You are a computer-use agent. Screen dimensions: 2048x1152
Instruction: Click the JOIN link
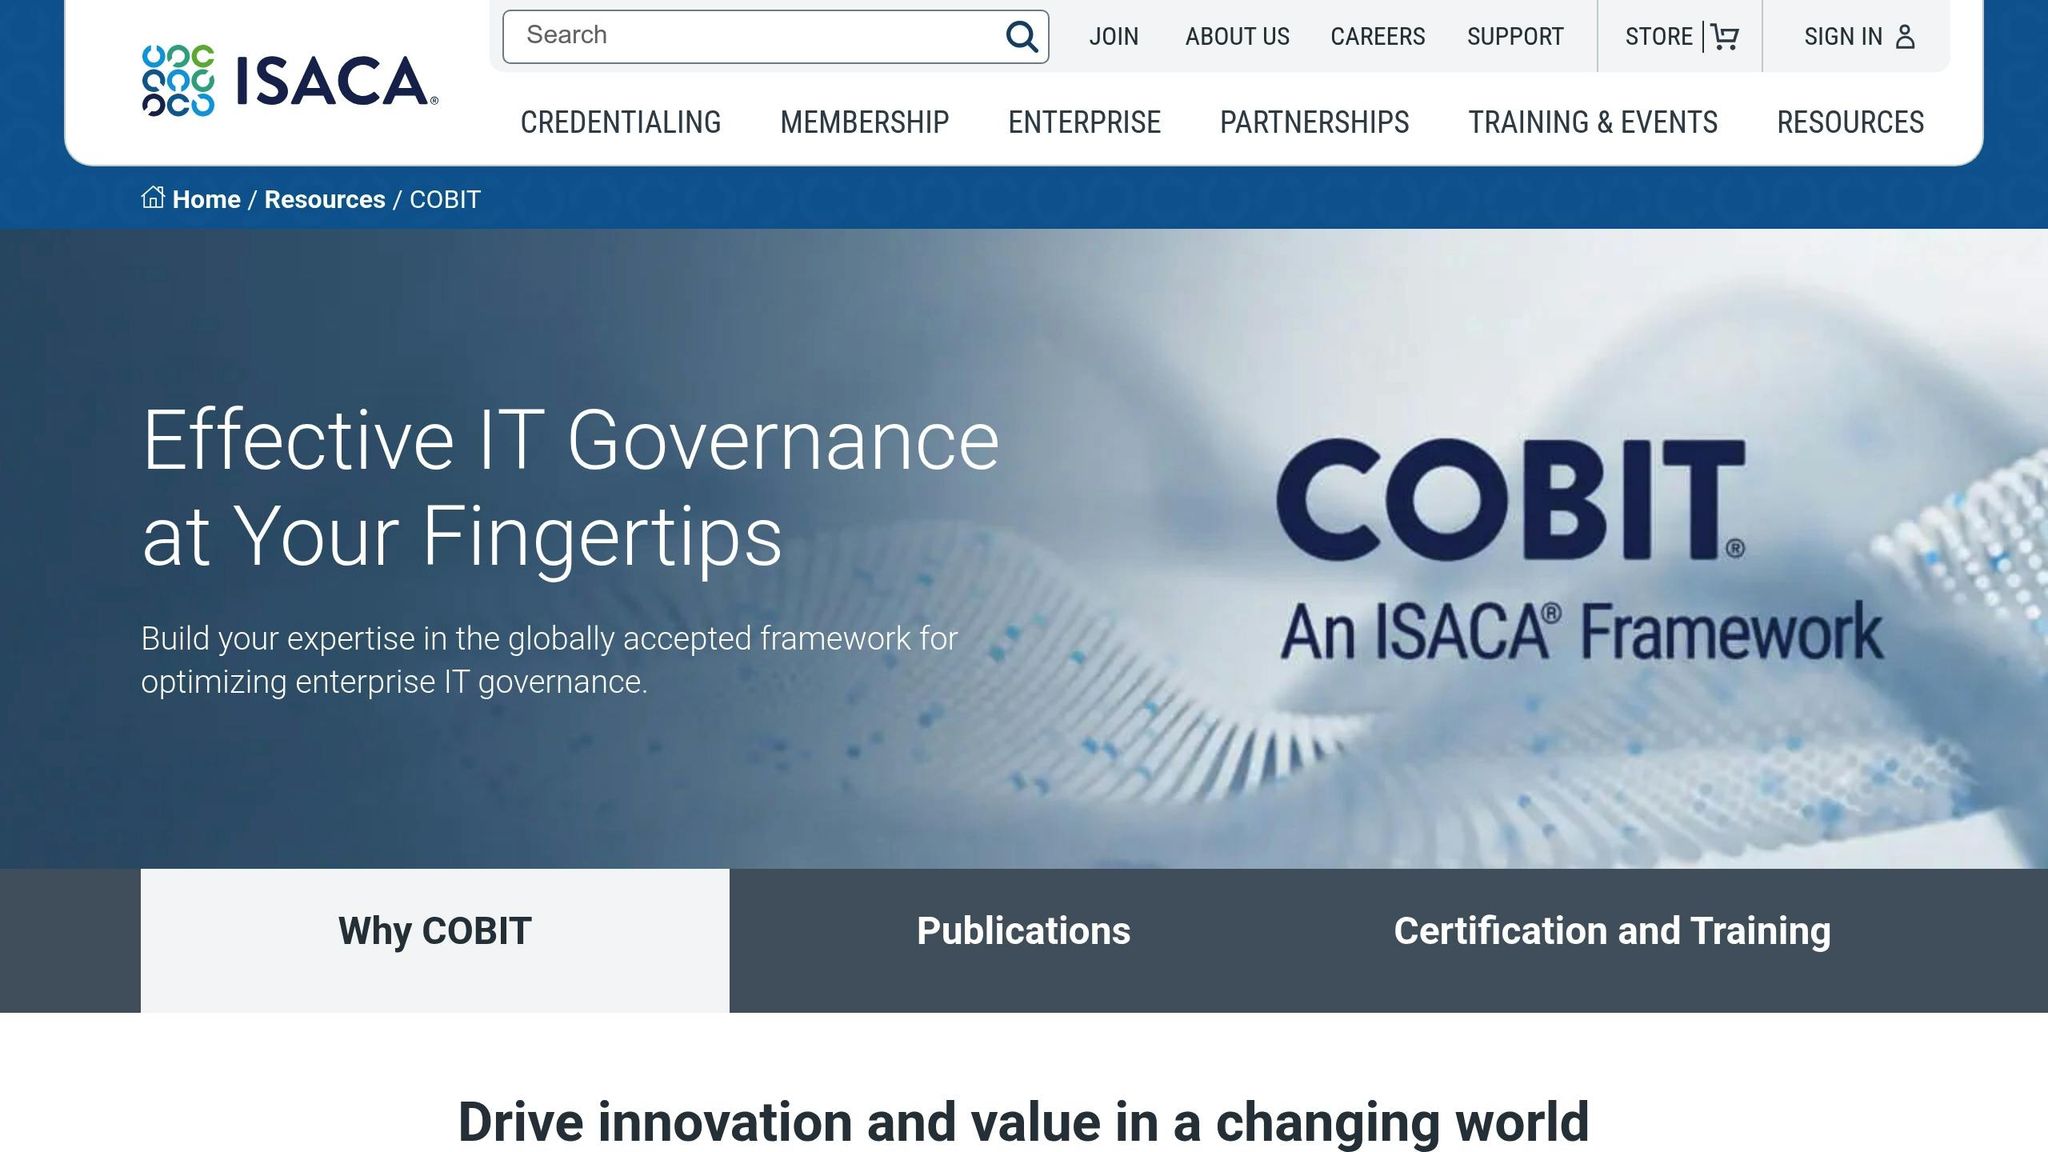point(1114,36)
